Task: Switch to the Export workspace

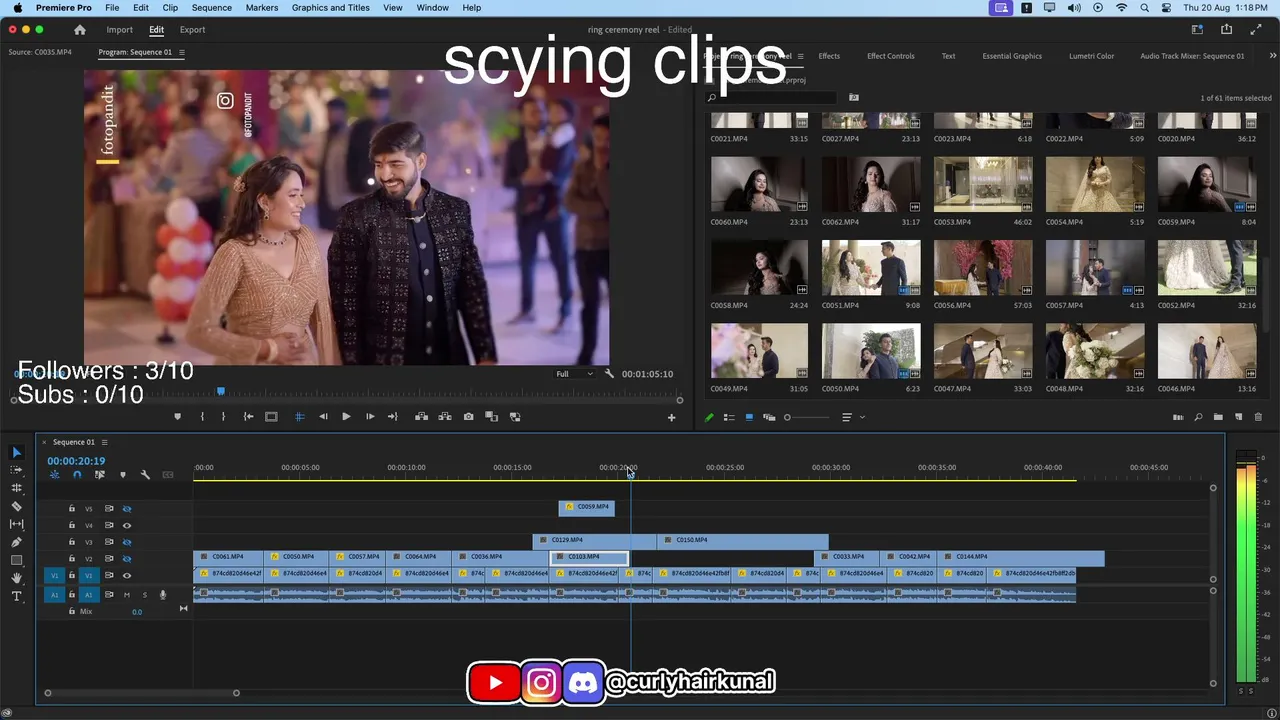Action: [x=193, y=30]
